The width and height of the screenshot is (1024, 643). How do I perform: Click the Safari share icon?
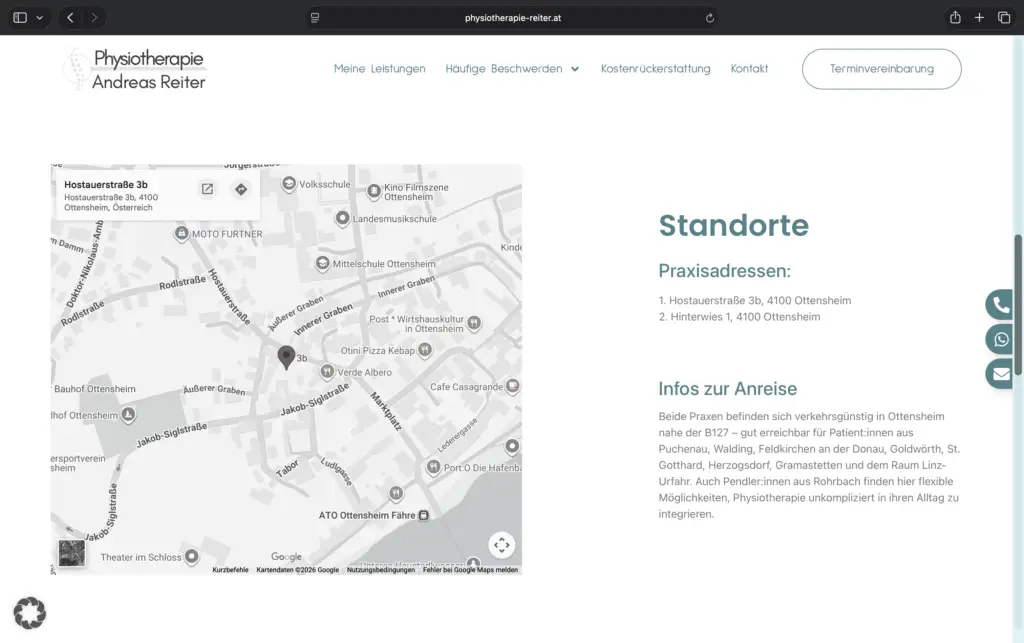(x=955, y=18)
